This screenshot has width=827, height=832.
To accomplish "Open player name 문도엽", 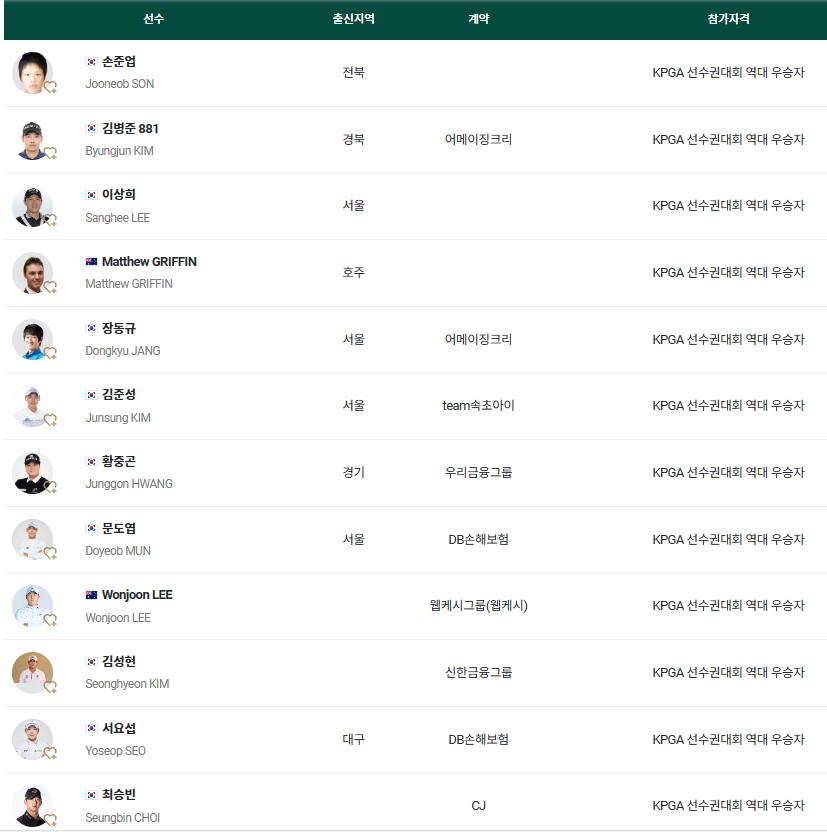I will (119, 528).
